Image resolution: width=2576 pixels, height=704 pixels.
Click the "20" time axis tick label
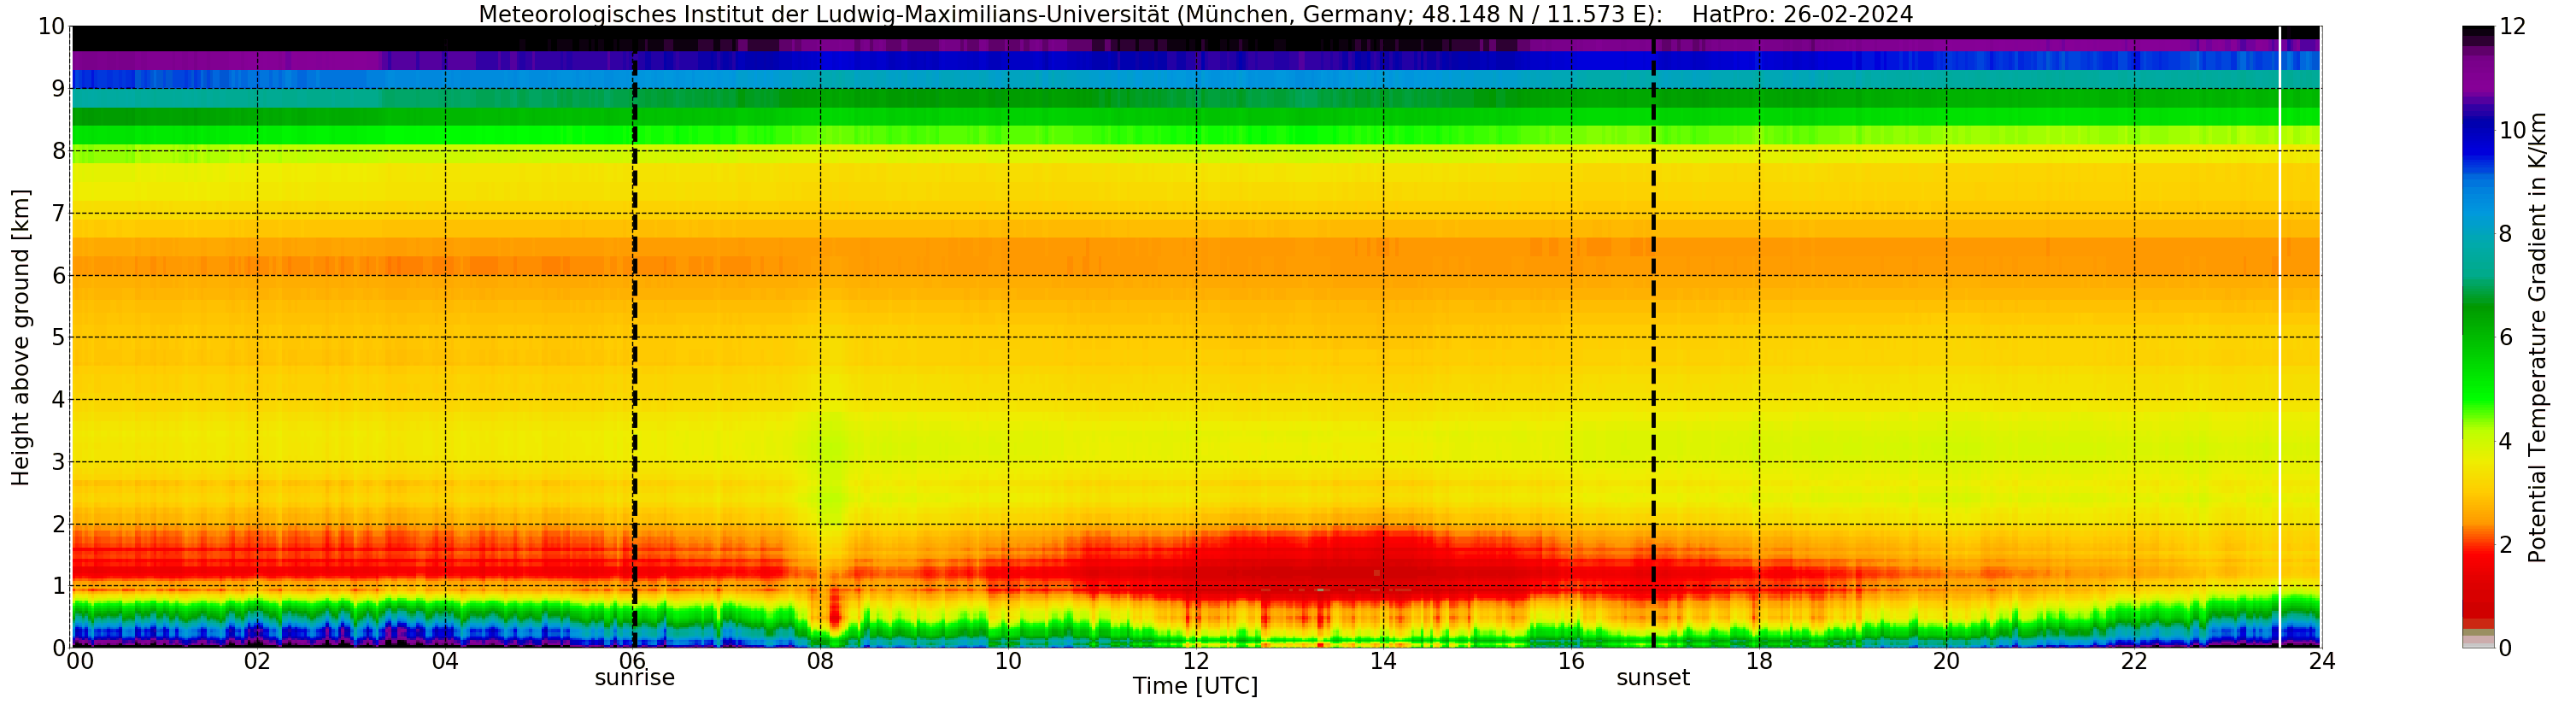pos(1946,661)
